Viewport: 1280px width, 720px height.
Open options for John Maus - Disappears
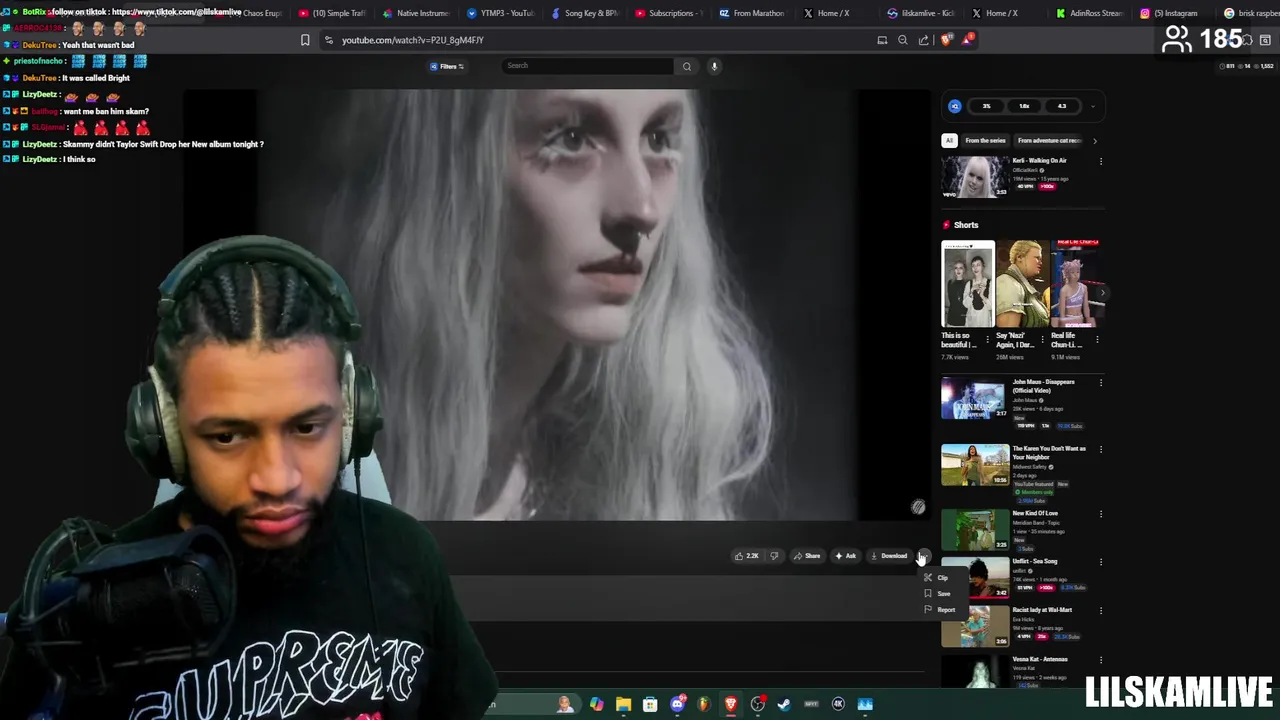[x=1101, y=382]
